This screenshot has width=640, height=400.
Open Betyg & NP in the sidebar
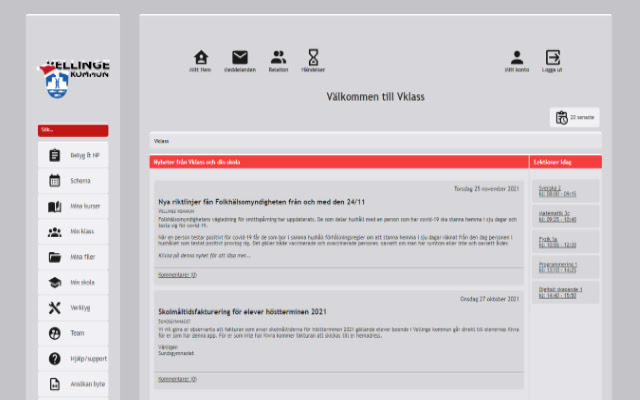(x=73, y=155)
